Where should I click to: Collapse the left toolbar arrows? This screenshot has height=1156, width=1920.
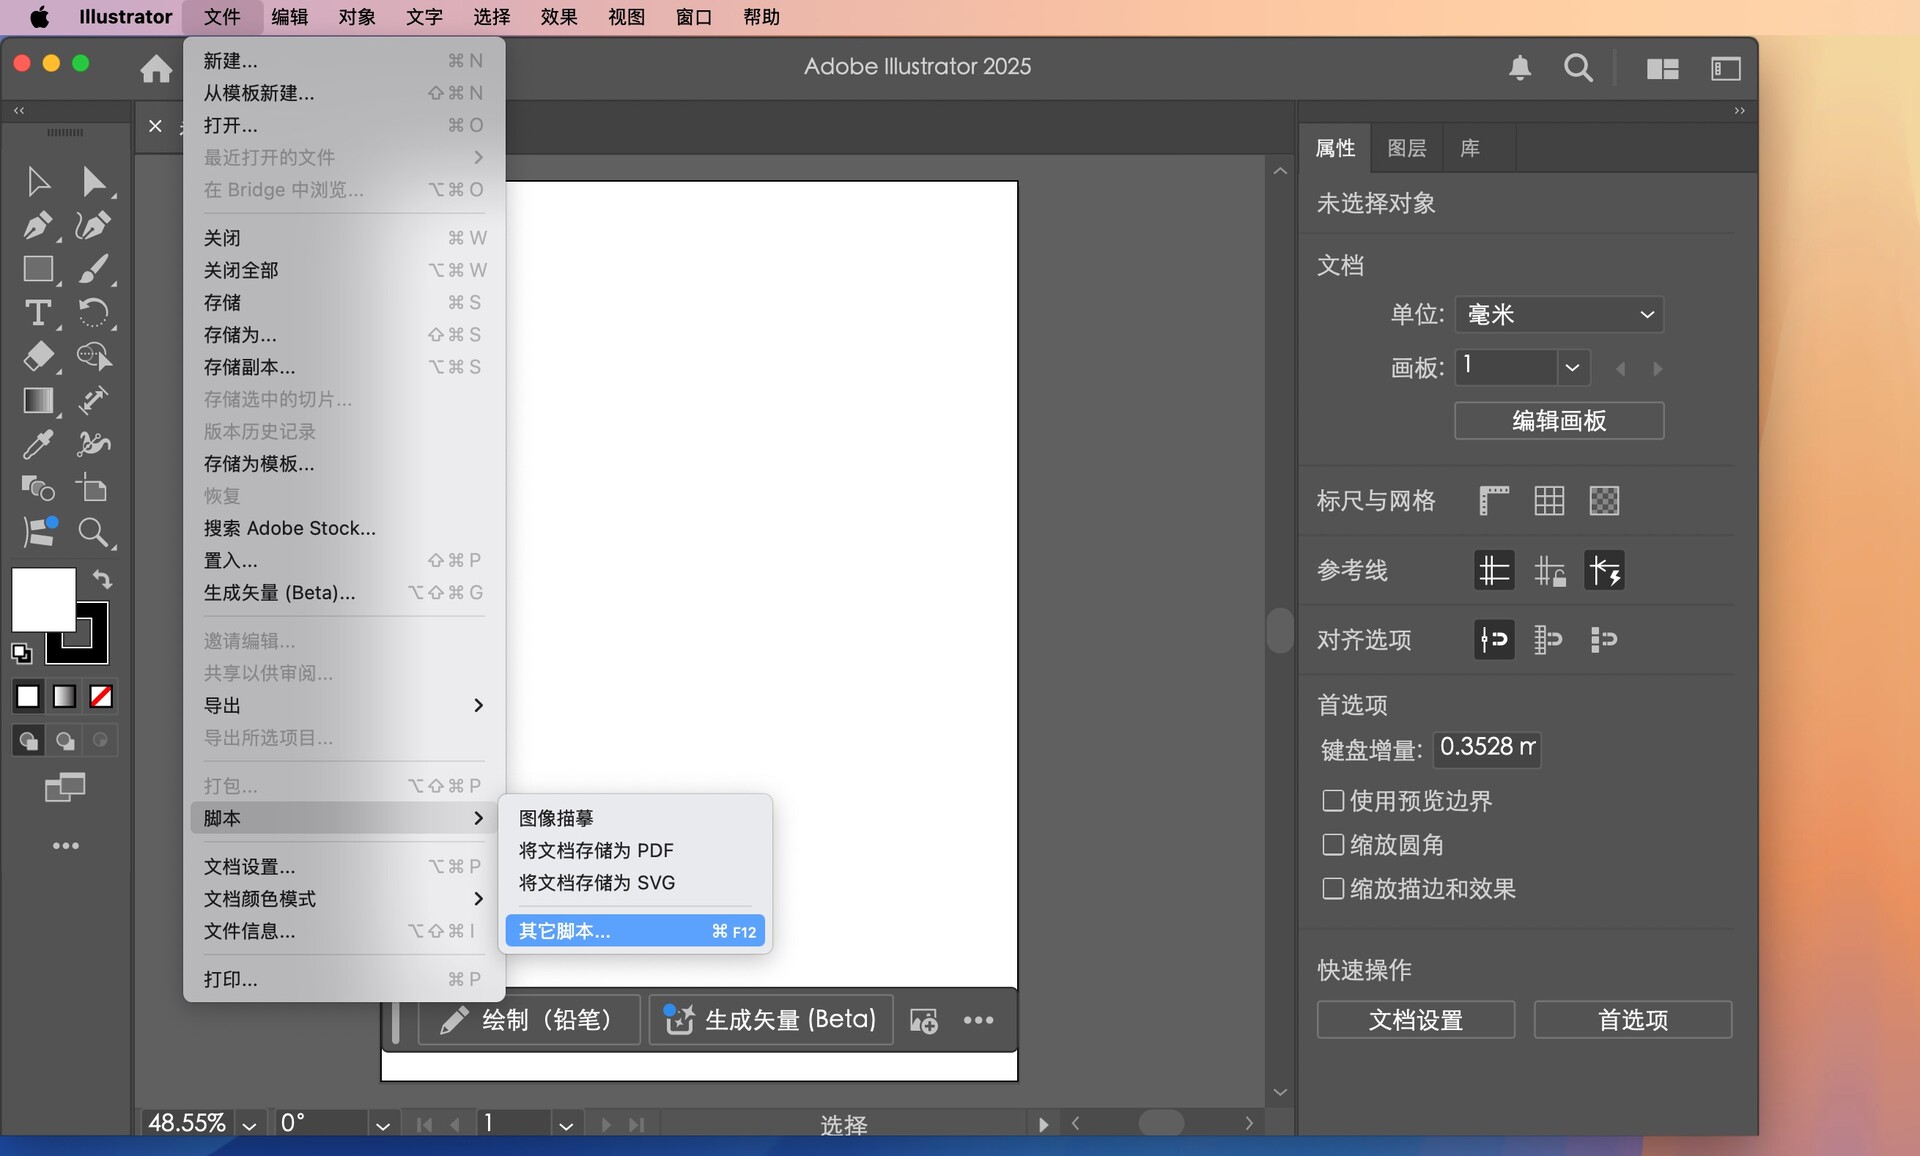coord(19,111)
